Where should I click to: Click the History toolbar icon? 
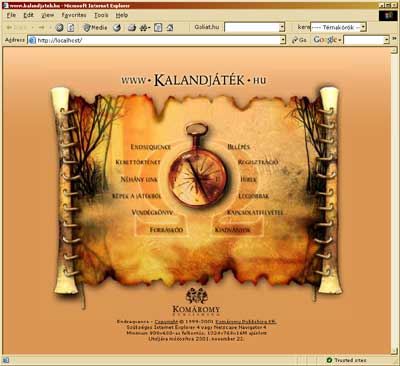(x=117, y=28)
